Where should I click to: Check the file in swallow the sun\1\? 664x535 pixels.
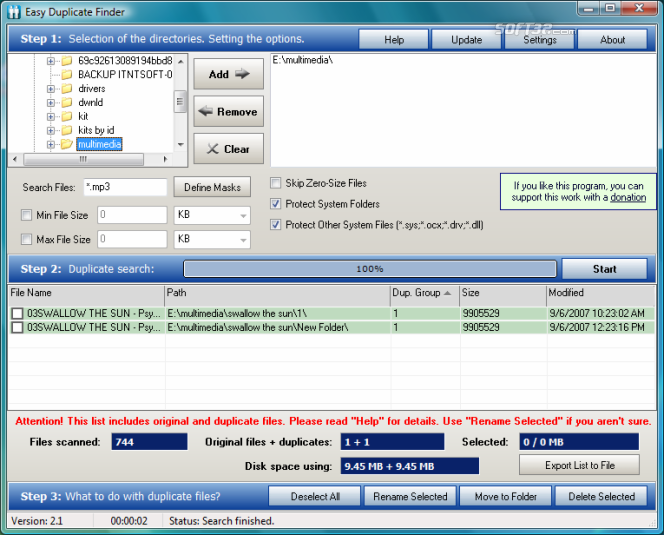tap(17, 313)
